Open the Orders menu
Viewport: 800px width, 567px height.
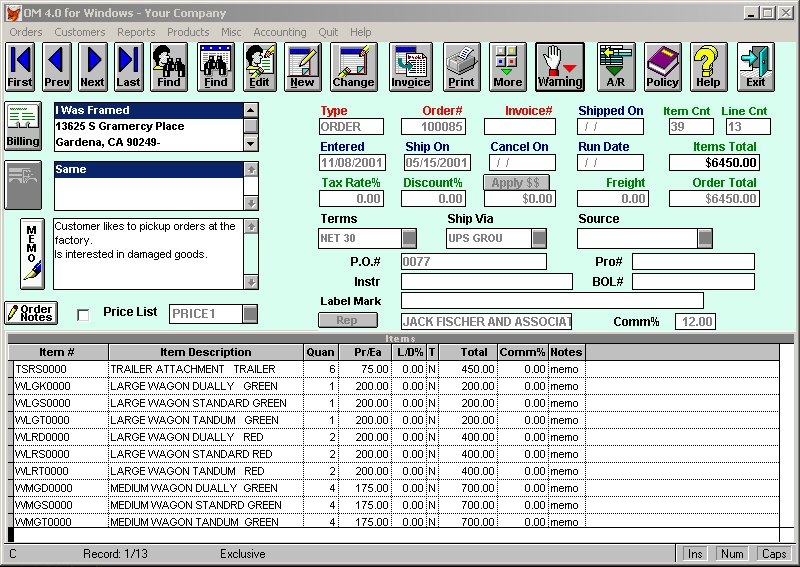26,32
